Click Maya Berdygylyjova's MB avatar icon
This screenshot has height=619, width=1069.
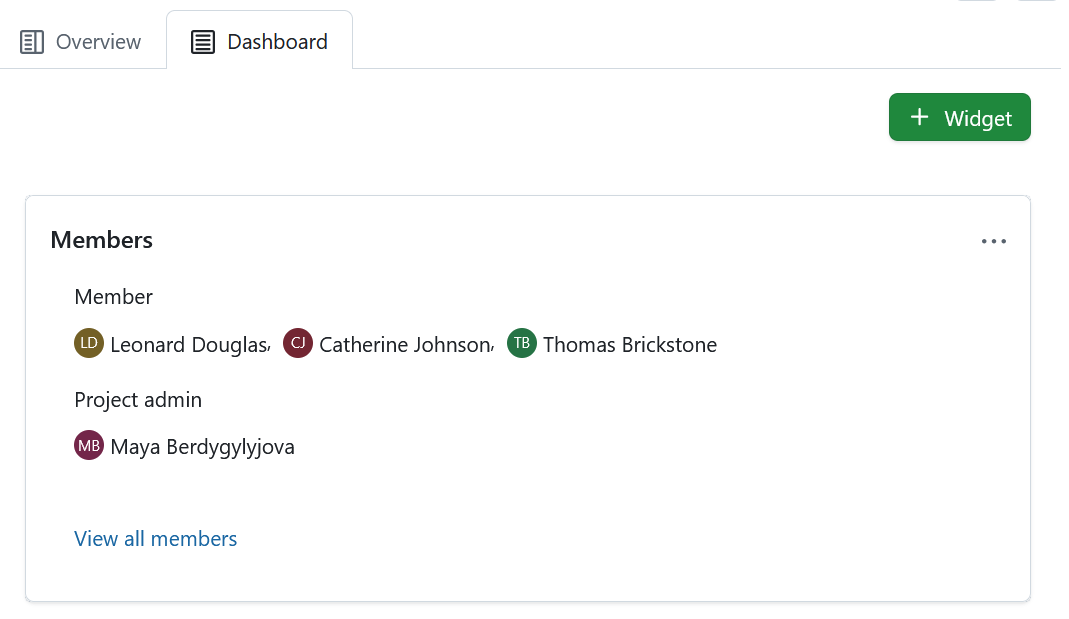click(x=89, y=445)
